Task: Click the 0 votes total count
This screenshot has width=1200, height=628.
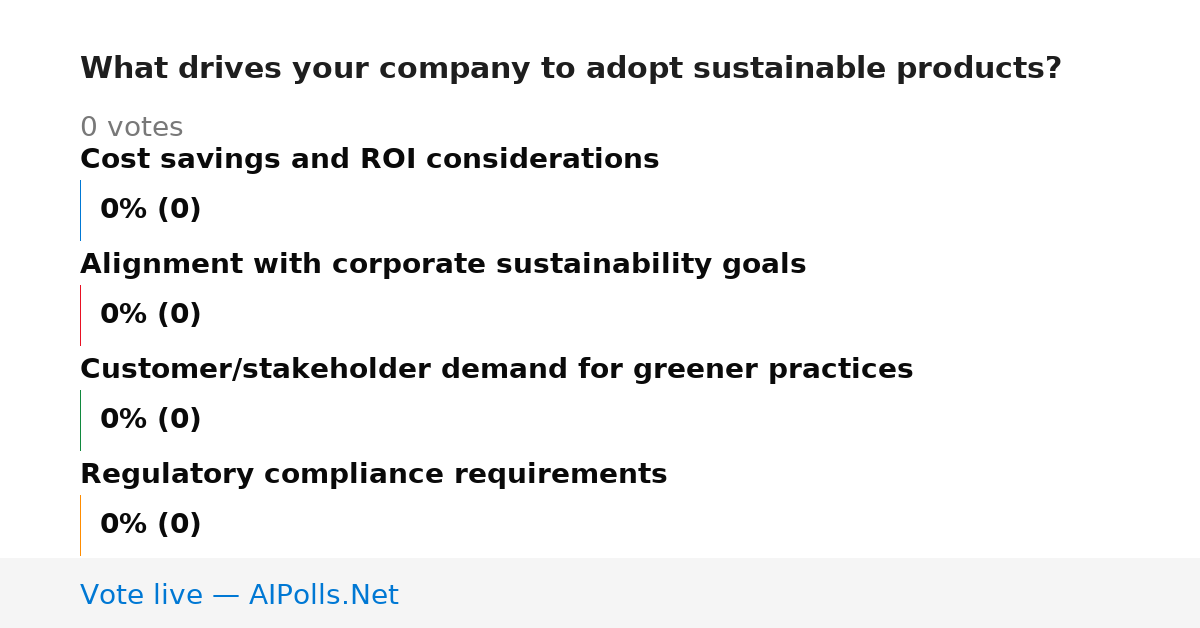Action: pos(131,128)
